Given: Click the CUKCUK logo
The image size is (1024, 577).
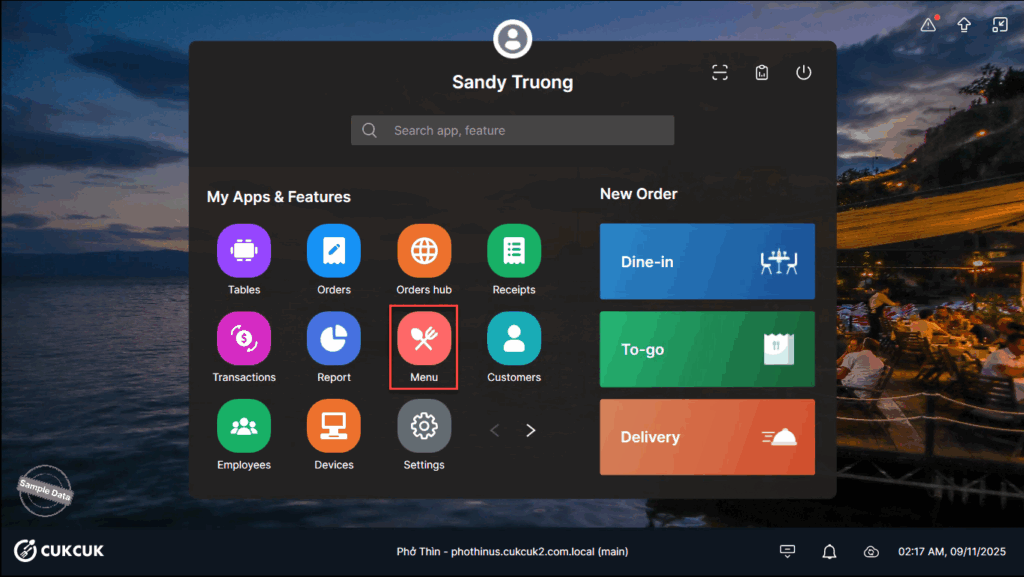Looking at the screenshot, I should [x=59, y=550].
